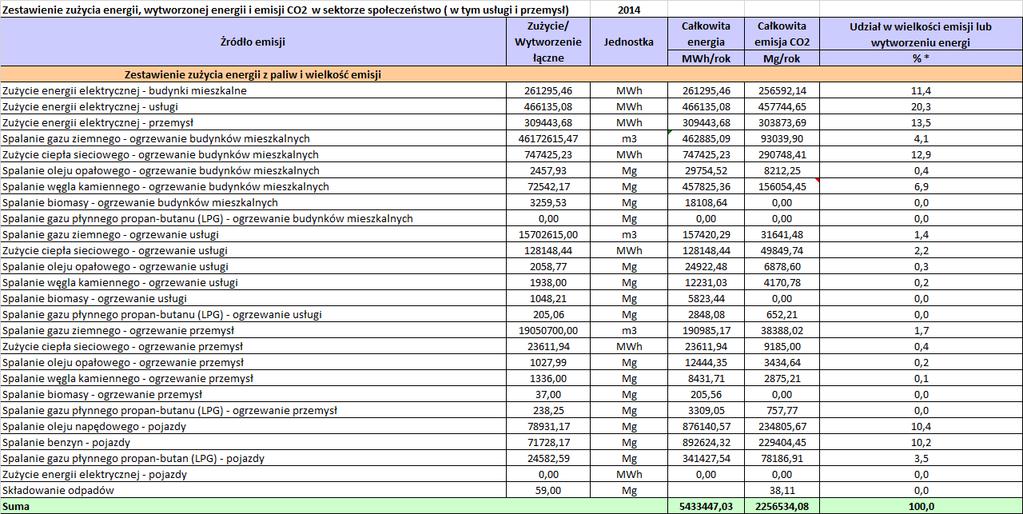Click emission value 38,11
The width and height of the screenshot is (1023, 514).
782,490
